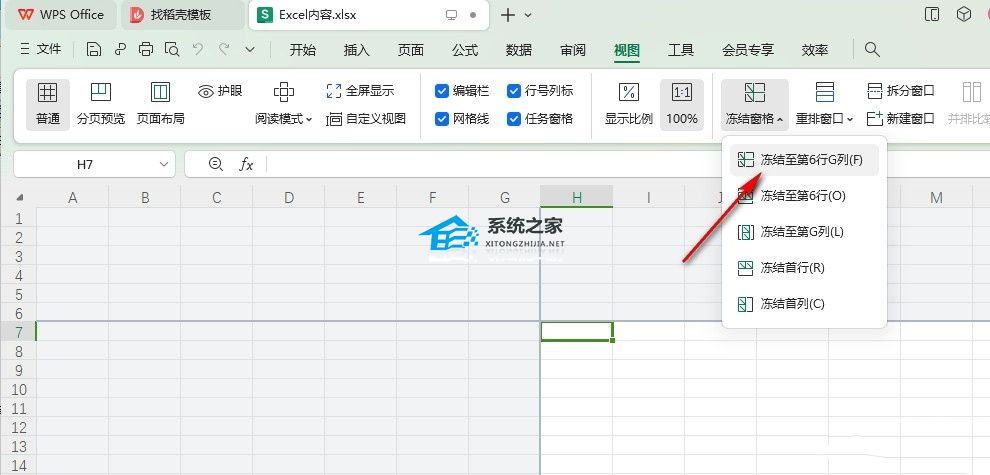Open Page Break Preview (分页预览)
990x475 pixels.
point(101,104)
